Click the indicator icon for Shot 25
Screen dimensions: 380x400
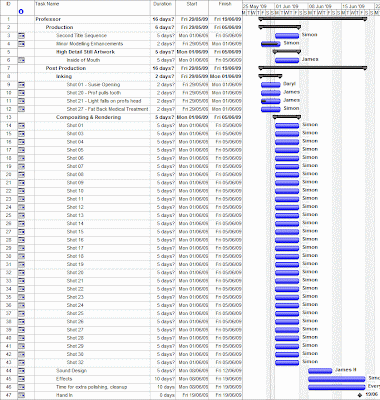pyautogui.click(x=22, y=313)
